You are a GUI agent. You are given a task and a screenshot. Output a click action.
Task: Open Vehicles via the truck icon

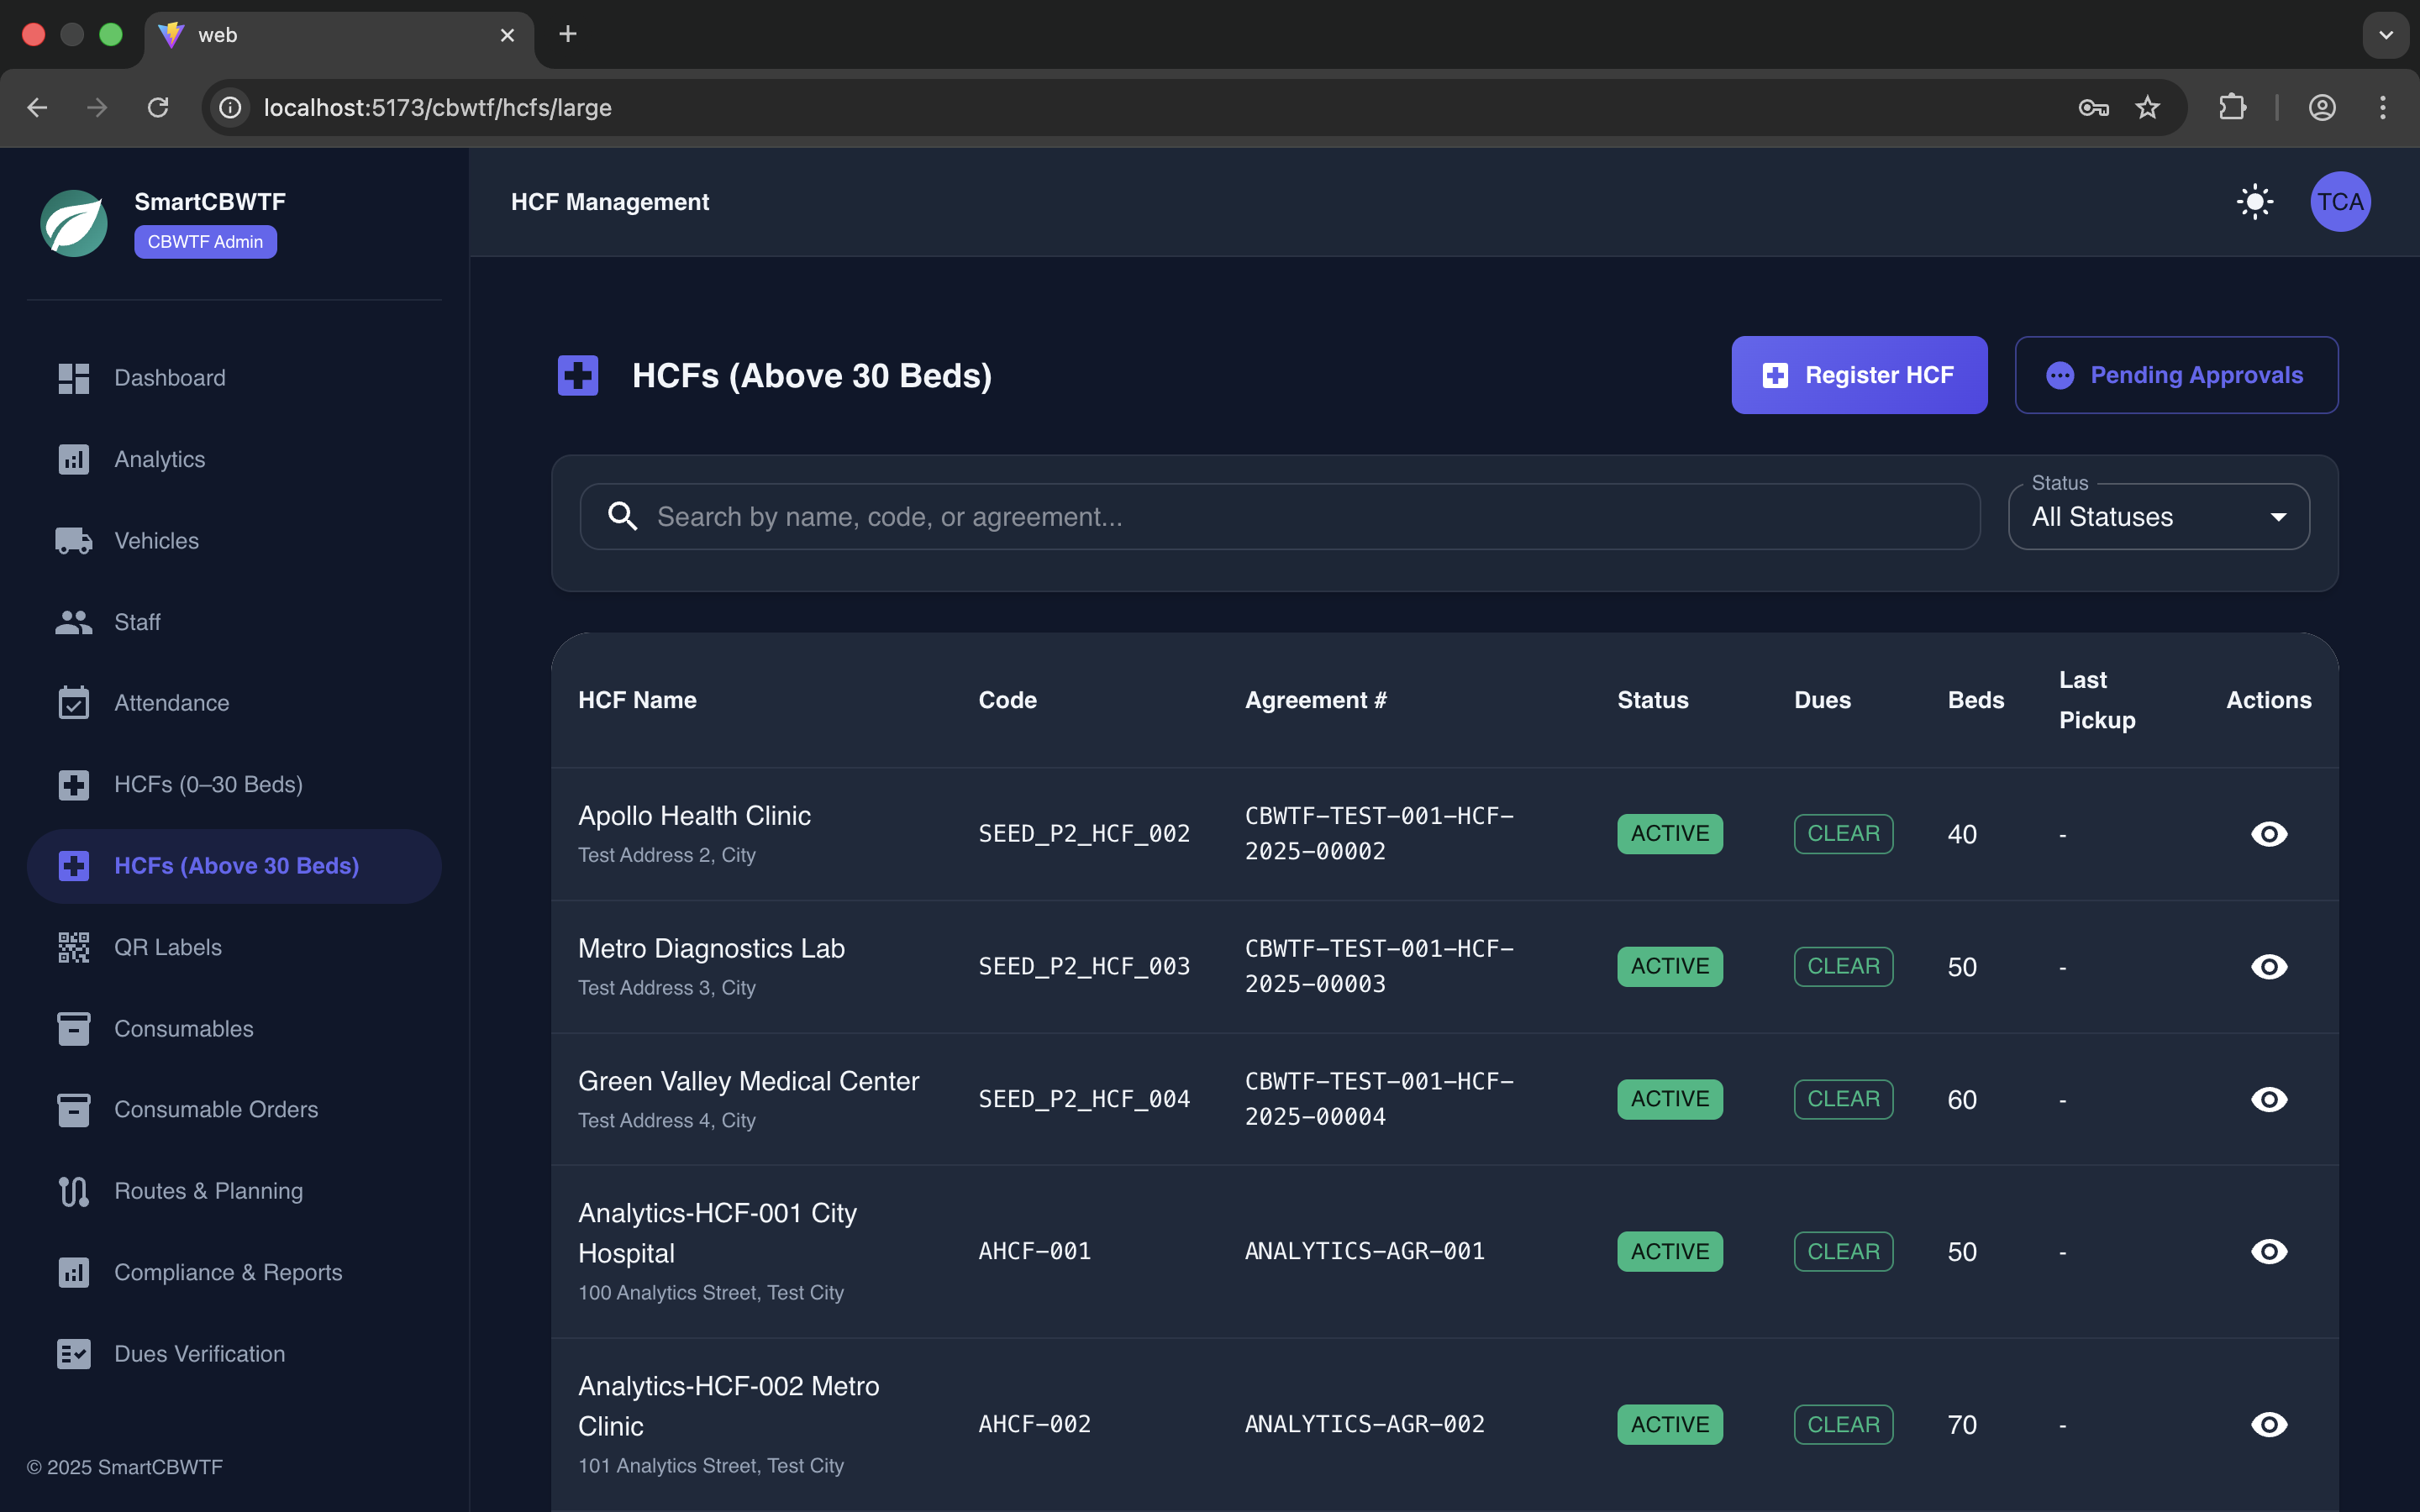(73, 540)
